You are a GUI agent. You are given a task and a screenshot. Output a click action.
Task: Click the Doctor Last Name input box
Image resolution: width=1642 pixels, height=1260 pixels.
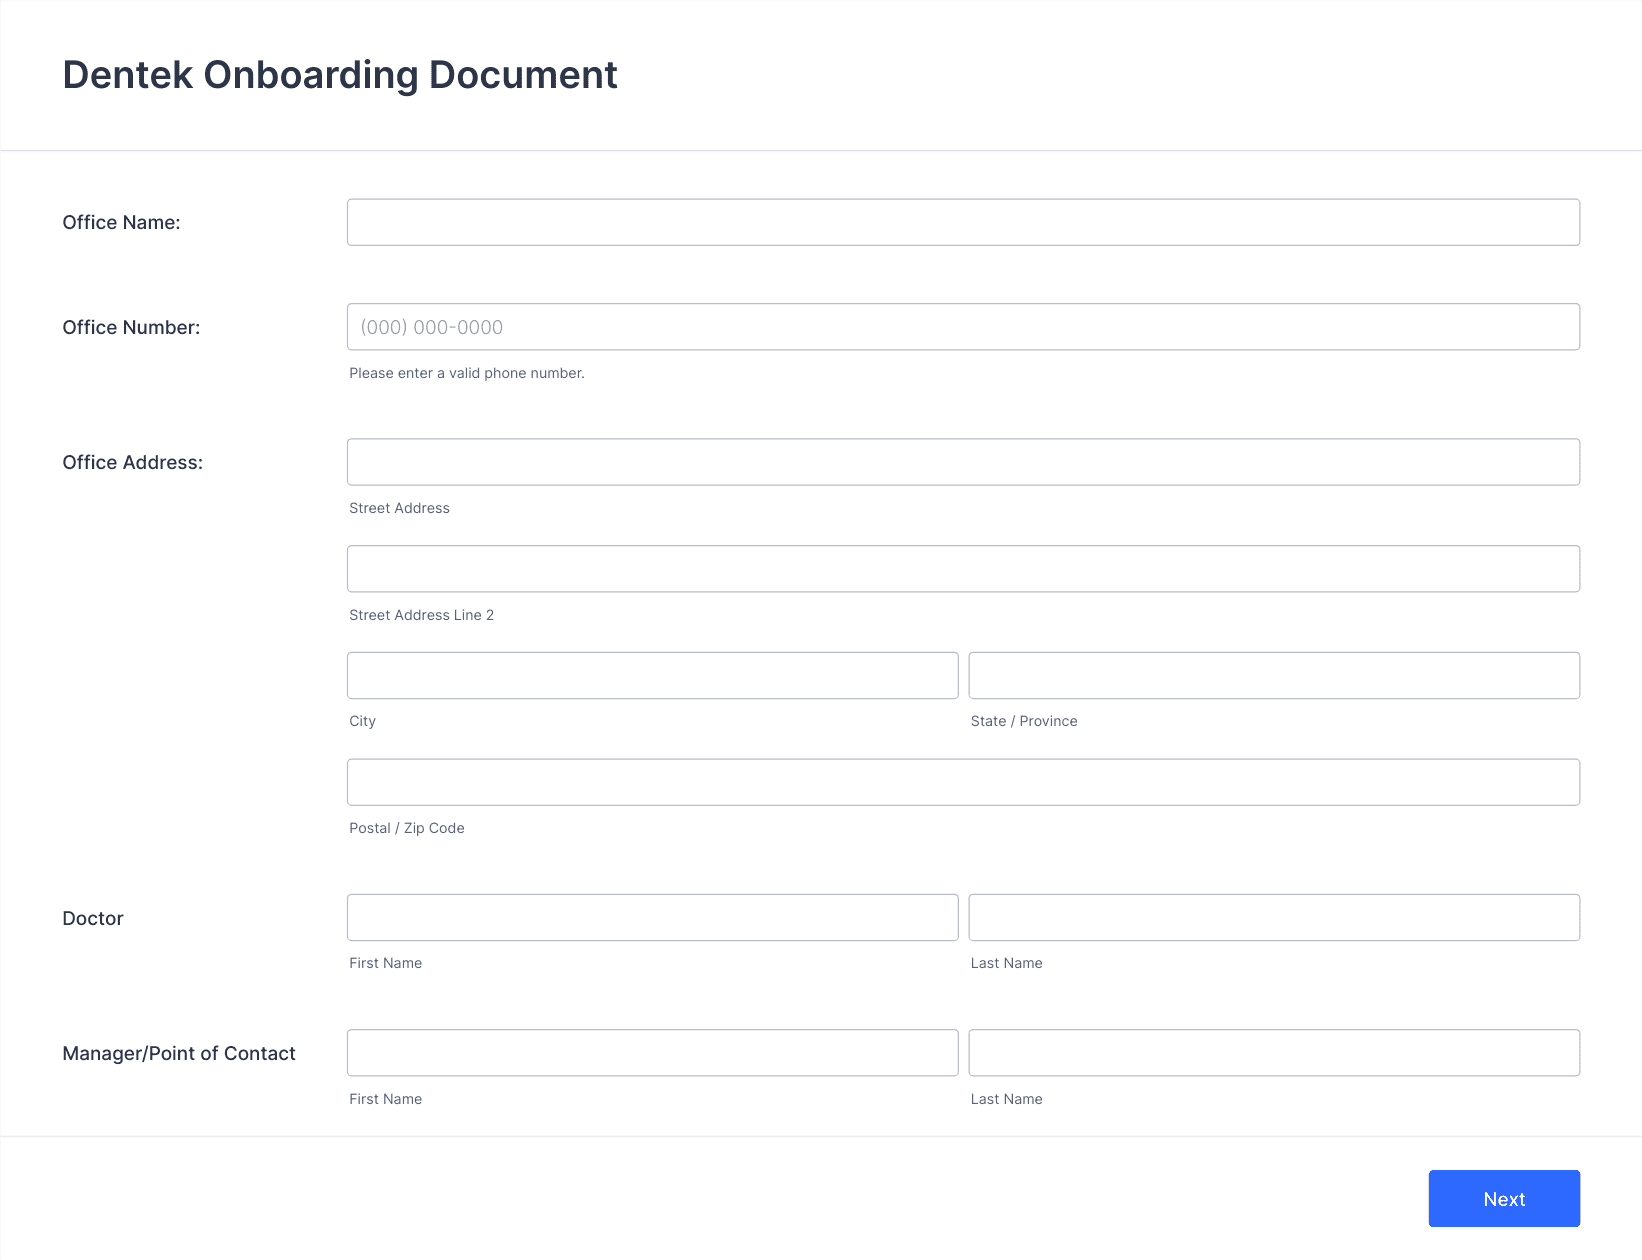(1274, 918)
